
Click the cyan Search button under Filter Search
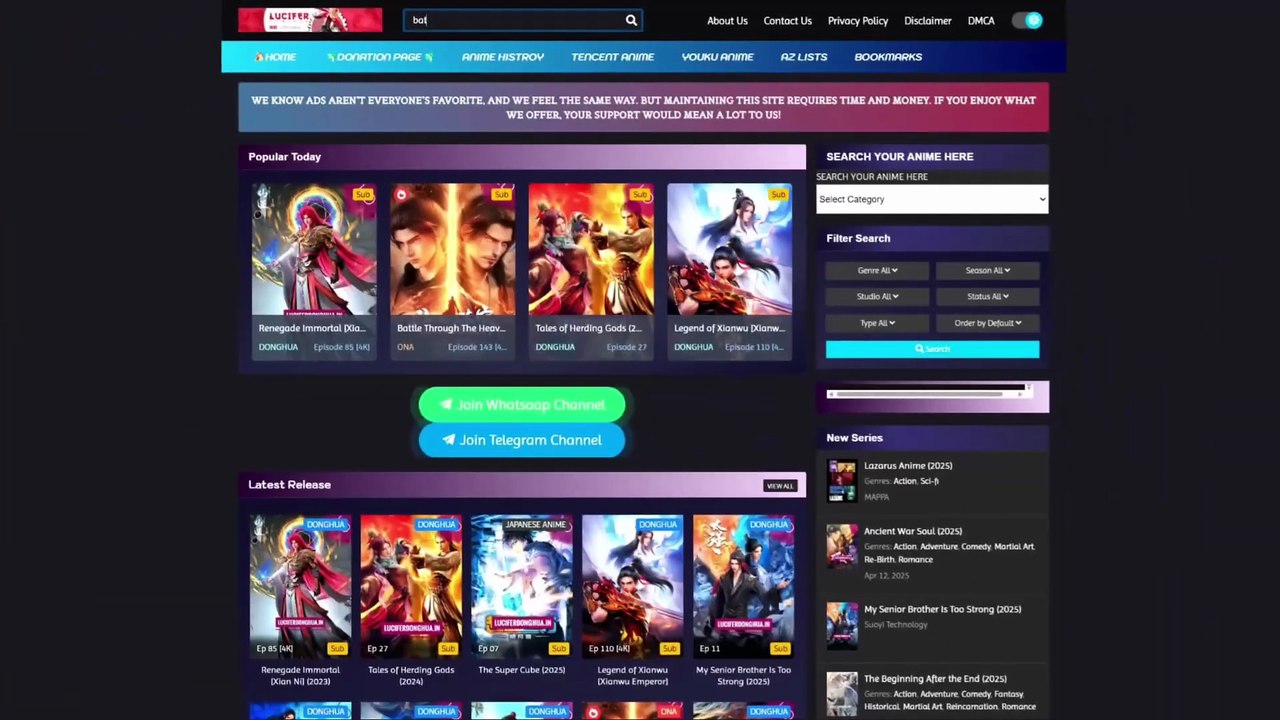pyautogui.click(x=932, y=349)
